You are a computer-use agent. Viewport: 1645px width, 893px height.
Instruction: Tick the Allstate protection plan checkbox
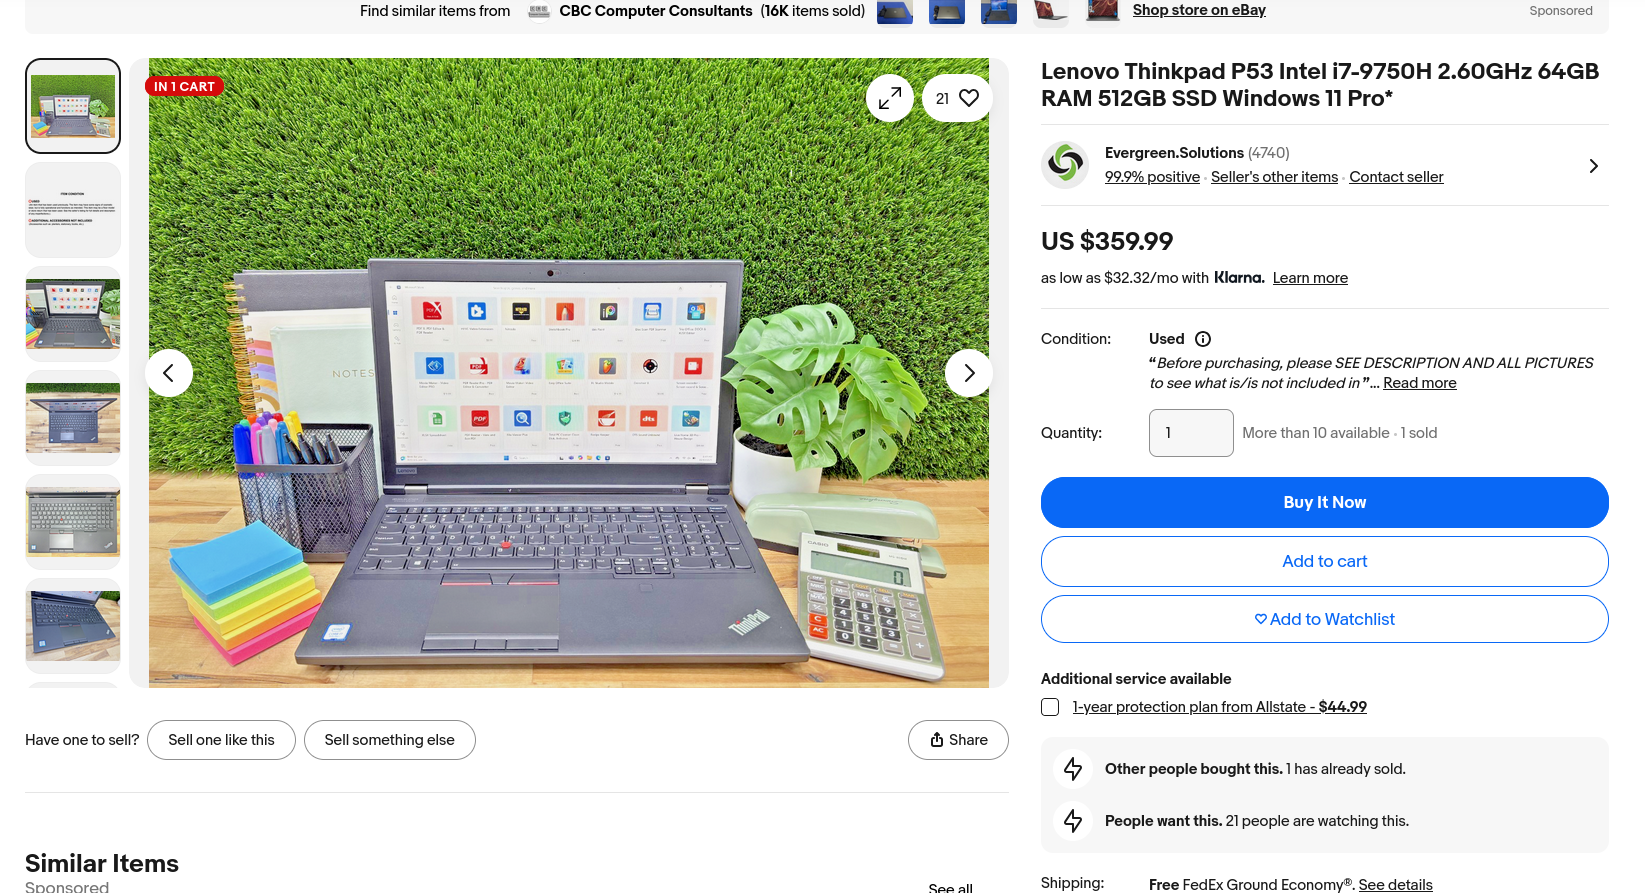pos(1050,707)
